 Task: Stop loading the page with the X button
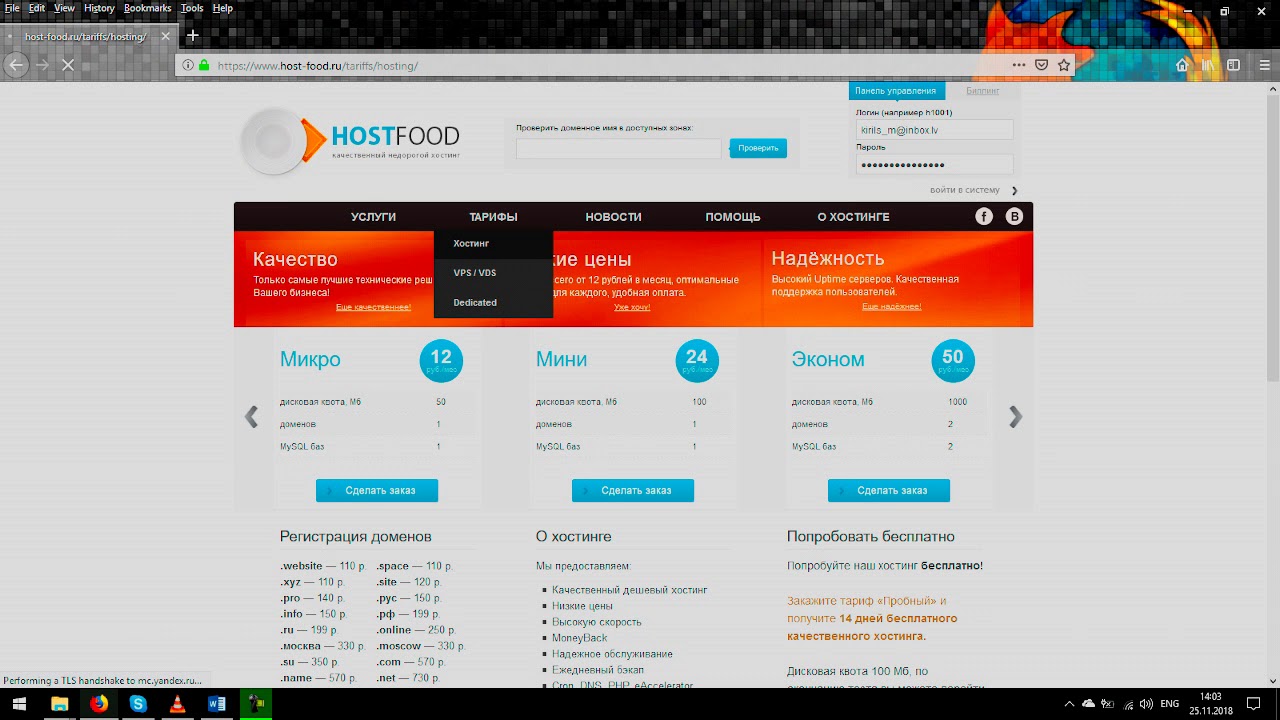pyautogui.click(x=69, y=65)
